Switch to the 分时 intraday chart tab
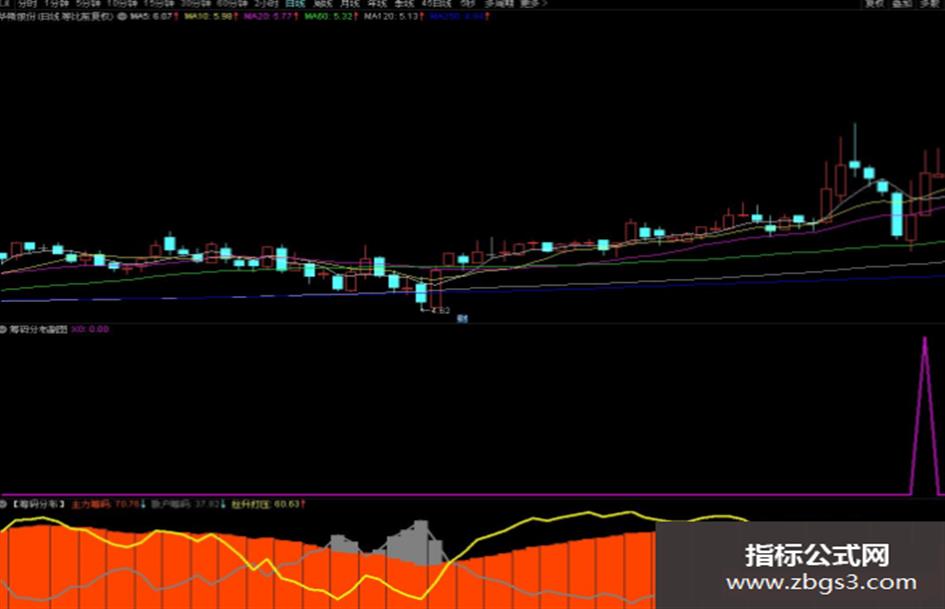Screen dimensions: 945x609 pos(28,4)
